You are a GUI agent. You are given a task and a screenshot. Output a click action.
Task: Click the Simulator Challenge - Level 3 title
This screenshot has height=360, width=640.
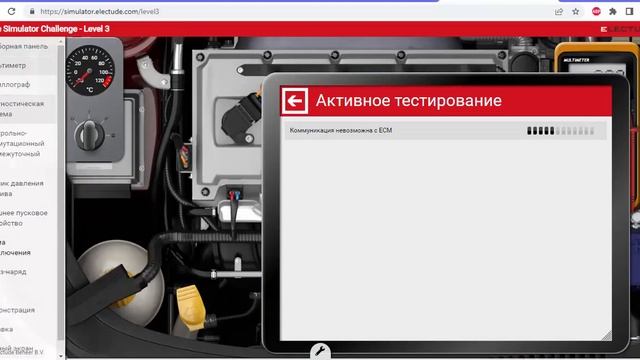tap(55, 29)
